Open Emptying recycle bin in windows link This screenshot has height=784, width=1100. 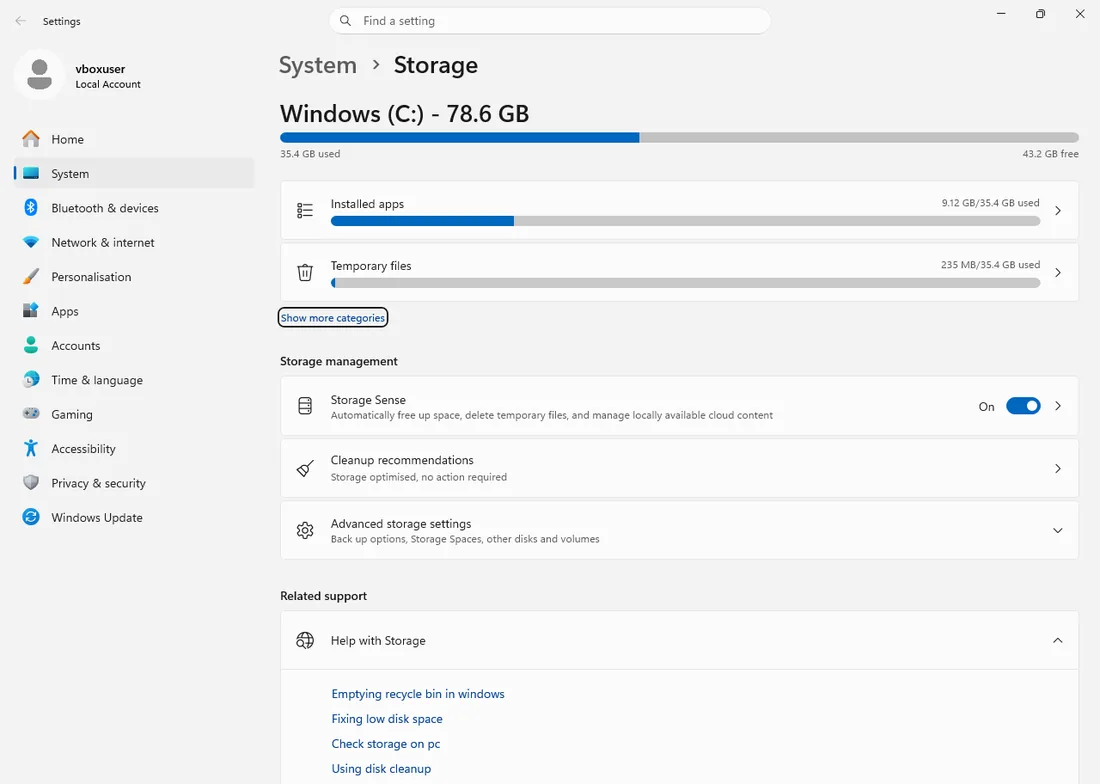417,694
